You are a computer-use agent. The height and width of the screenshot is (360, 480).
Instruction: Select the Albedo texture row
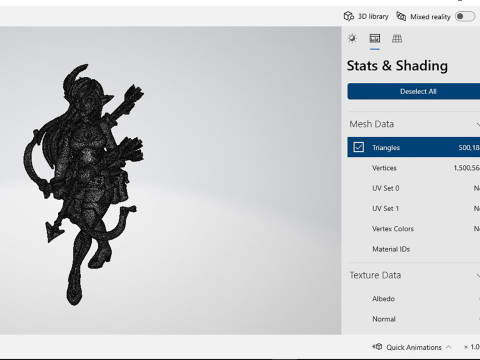click(x=414, y=299)
